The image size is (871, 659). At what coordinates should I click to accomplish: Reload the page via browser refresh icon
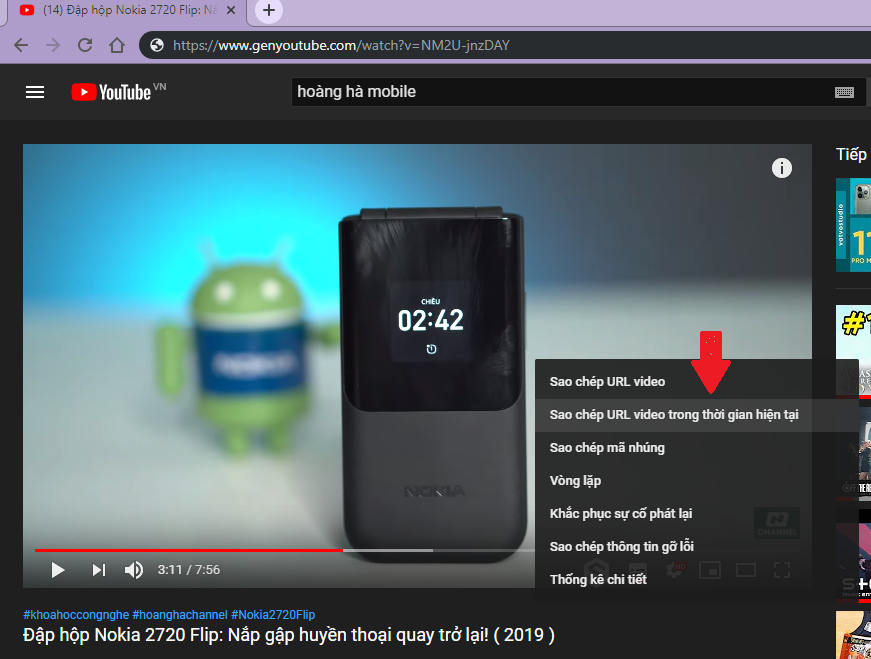coord(85,44)
